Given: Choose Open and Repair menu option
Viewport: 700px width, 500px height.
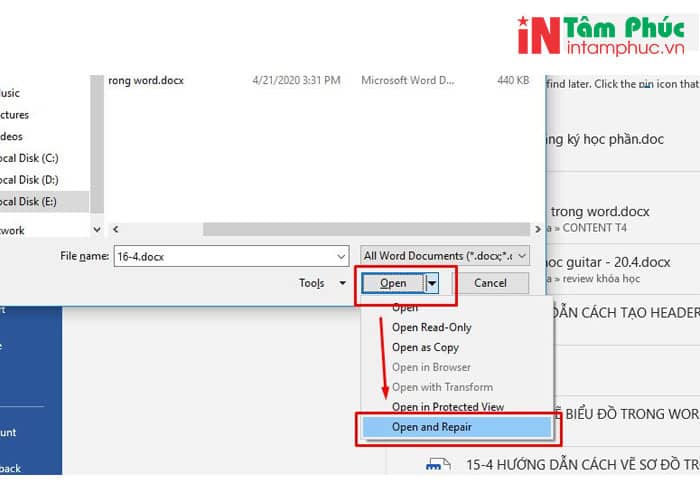Looking at the screenshot, I should coord(457,427).
